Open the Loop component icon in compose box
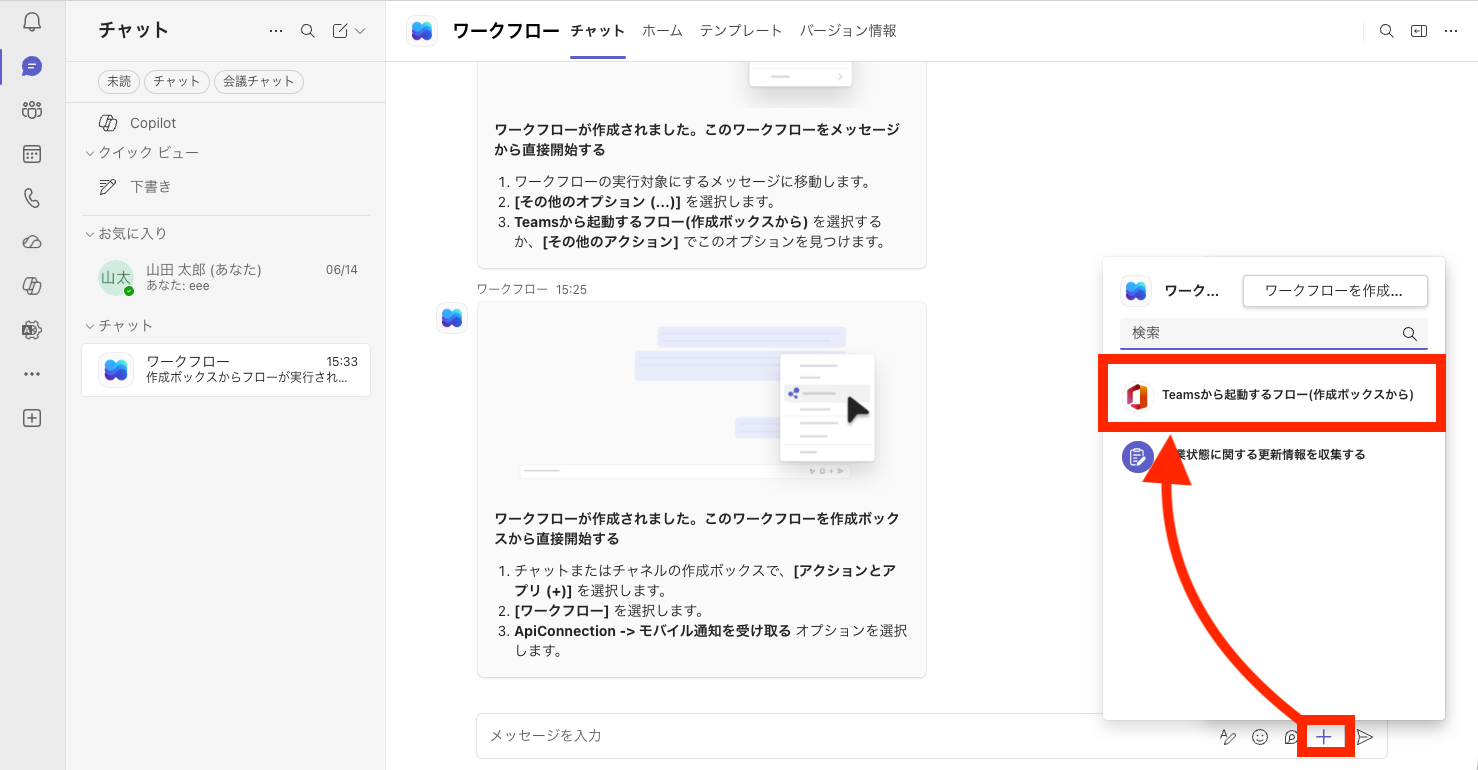Screen dimensions: 1478x770 coord(1292,737)
